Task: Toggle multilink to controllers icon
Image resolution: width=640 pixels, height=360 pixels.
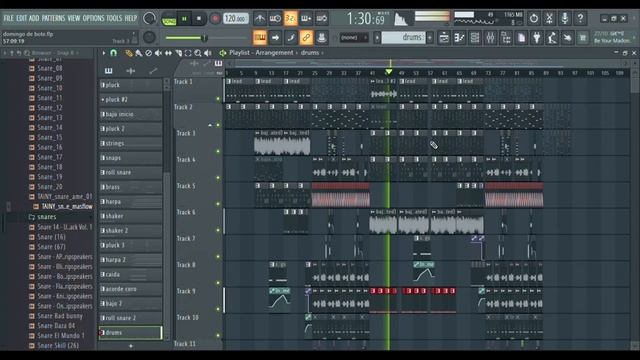Action: (x=322, y=38)
